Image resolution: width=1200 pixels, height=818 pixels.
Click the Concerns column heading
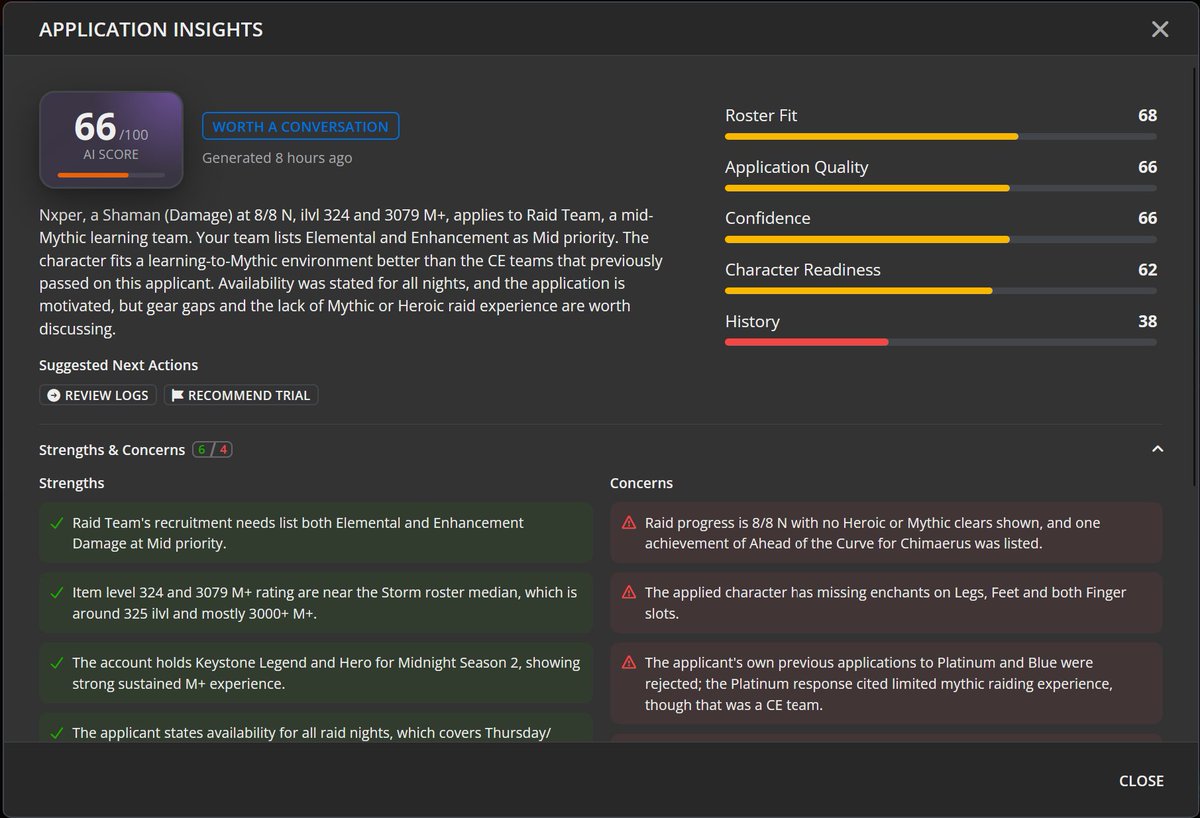(641, 483)
